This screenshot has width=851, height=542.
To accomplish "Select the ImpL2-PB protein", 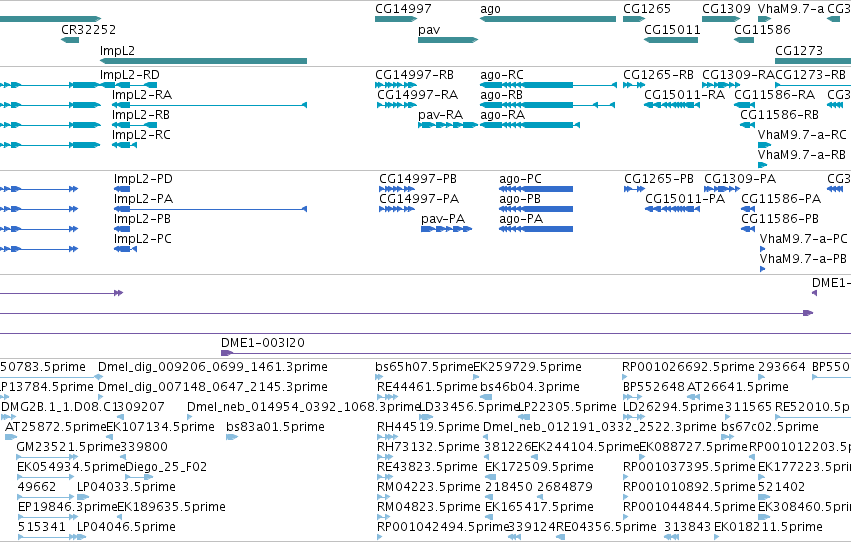I will (x=122, y=229).
